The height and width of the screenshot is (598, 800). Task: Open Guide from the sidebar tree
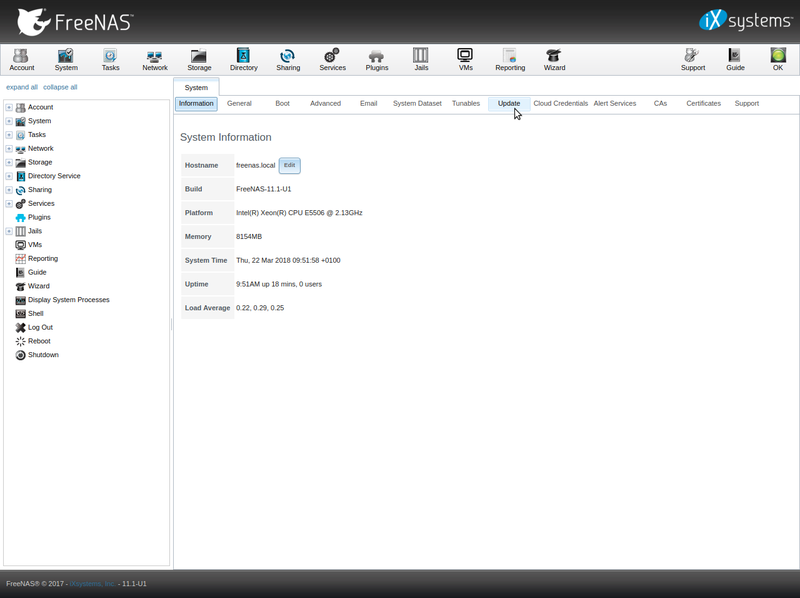click(37, 272)
